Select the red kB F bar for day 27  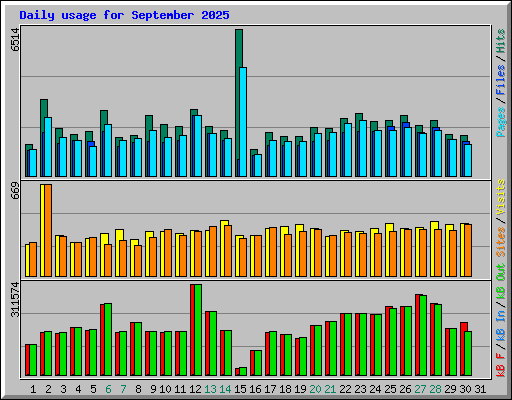[417, 335]
